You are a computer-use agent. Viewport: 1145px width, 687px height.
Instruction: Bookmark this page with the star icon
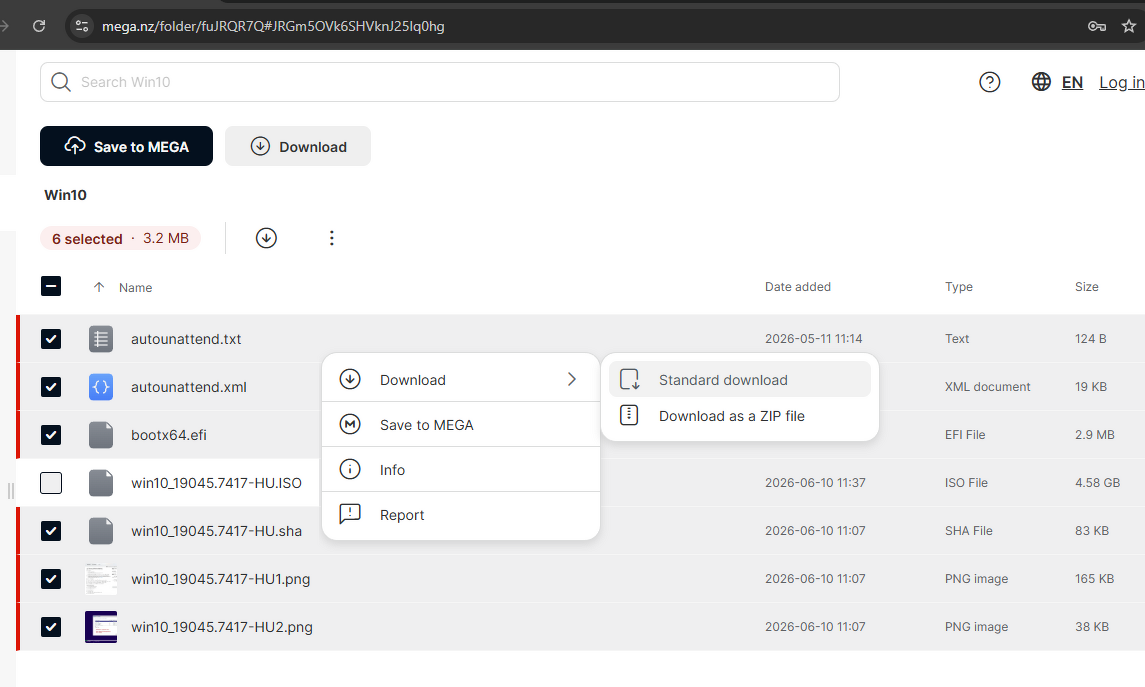[x=1129, y=26]
